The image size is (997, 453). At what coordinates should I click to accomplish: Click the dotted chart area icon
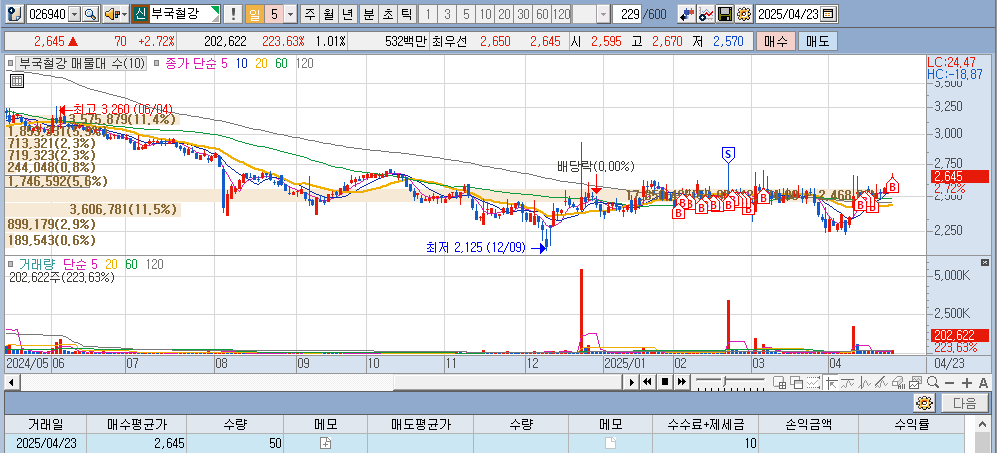click(813, 382)
